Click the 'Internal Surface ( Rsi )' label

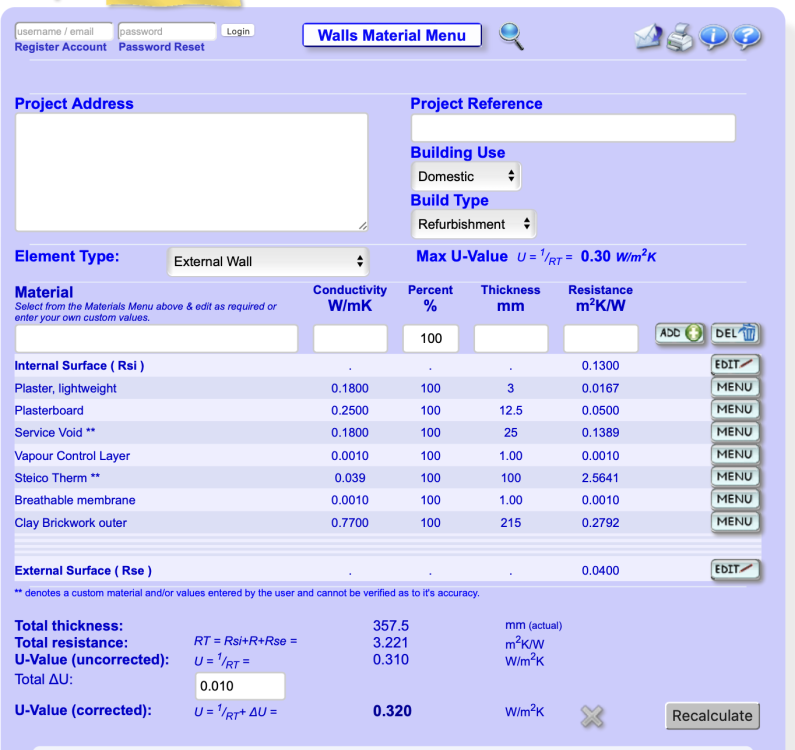point(79,366)
